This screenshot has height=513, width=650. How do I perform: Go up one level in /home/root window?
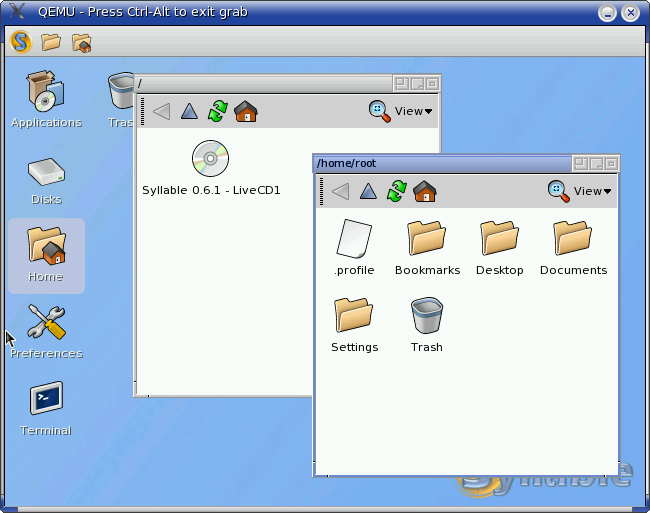(369, 191)
